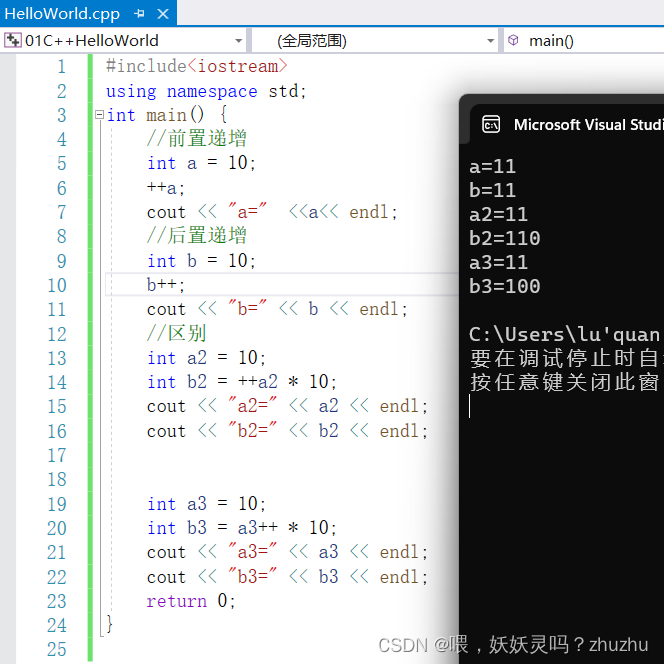Viewport: 664px width, 664px height.
Task: Click console output line "b3=100"
Action: 504,286
